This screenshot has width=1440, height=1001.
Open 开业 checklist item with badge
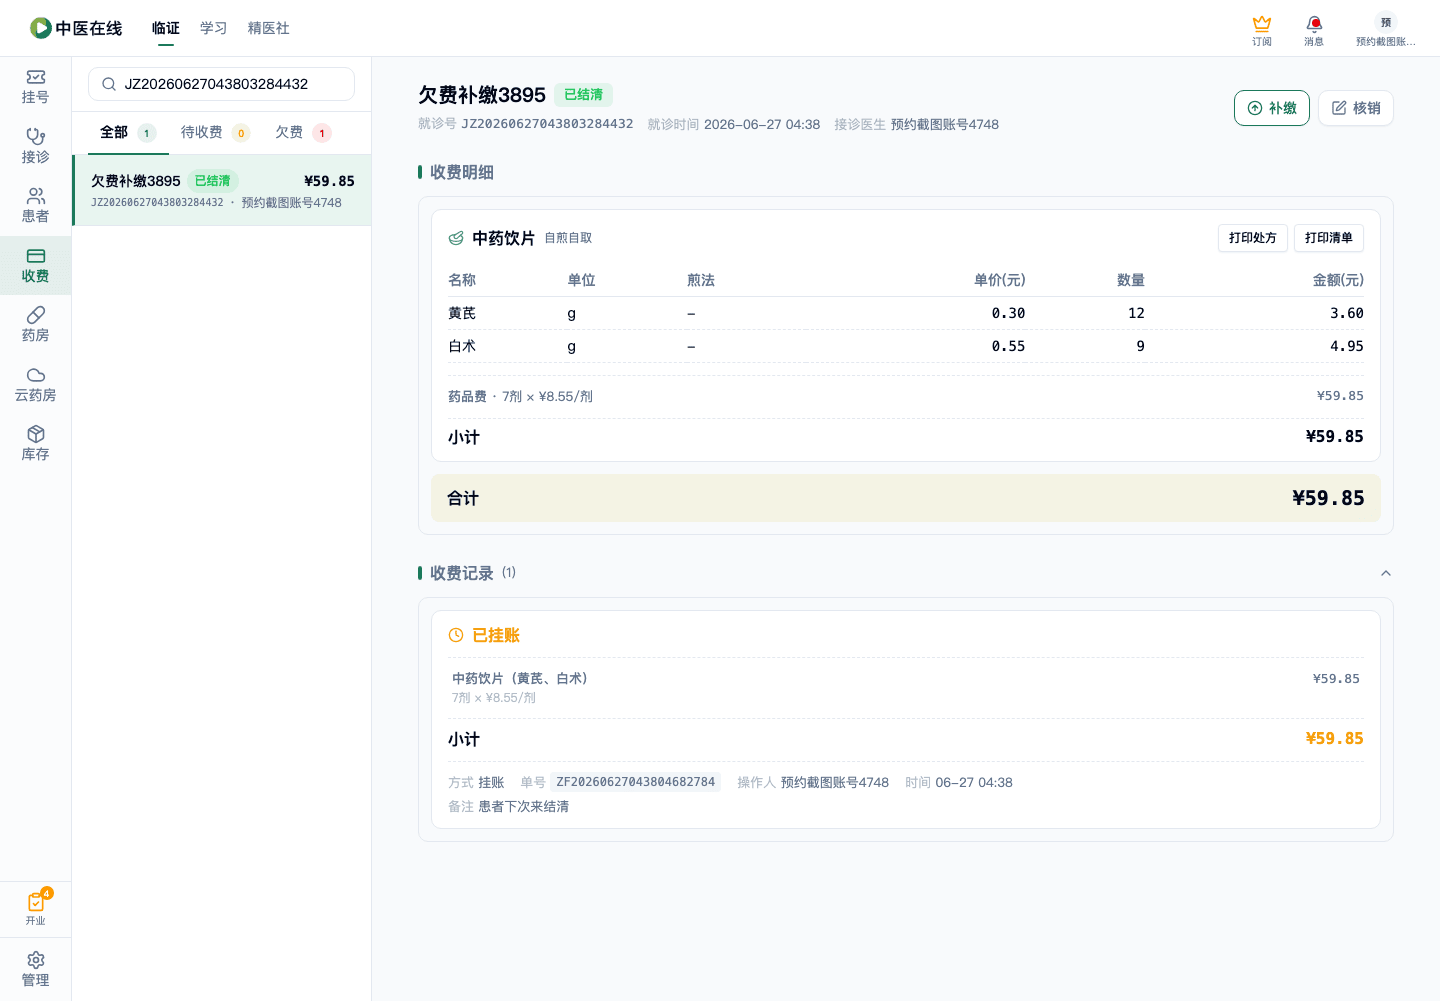click(x=36, y=908)
